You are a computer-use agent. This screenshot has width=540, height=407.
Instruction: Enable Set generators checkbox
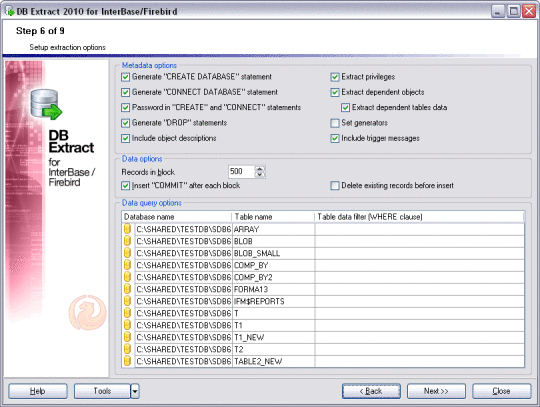(x=335, y=123)
